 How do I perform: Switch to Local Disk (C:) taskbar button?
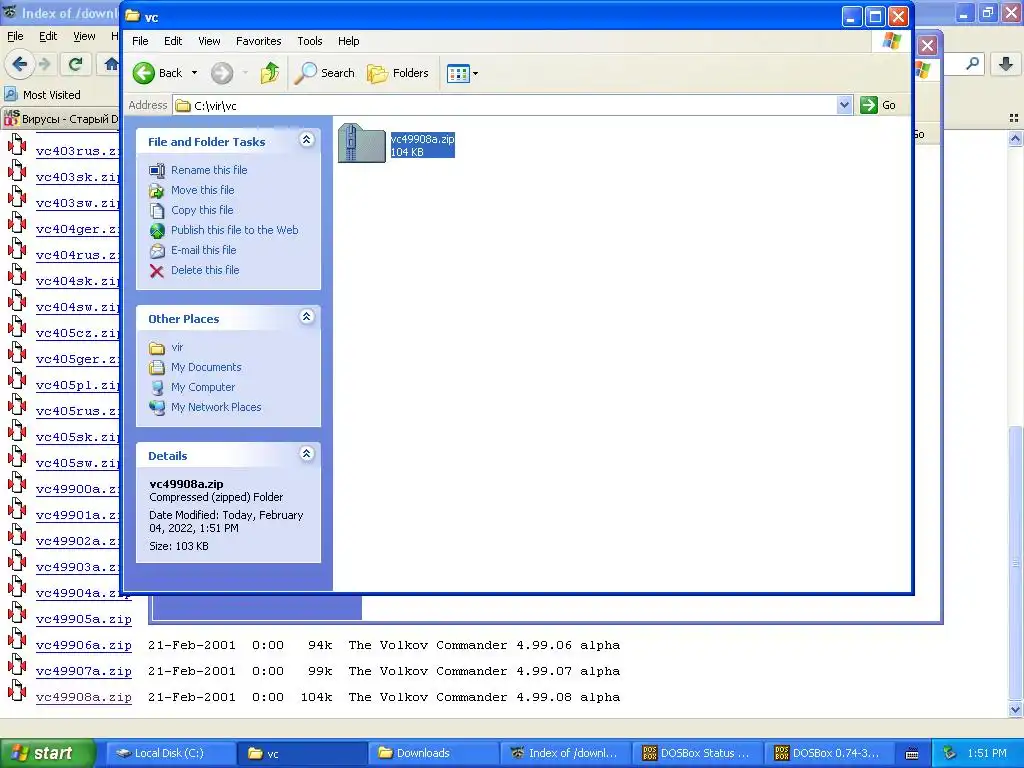coord(170,753)
